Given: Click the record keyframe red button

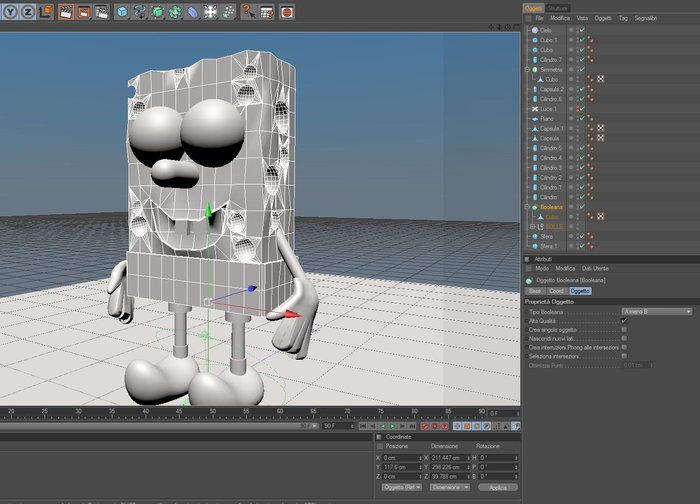Looking at the screenshot, I should tap(425, 426).
